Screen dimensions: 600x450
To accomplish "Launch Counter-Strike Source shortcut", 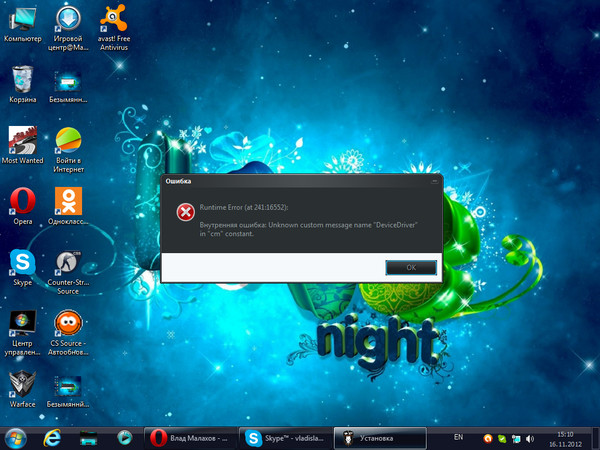I will click(69, 262).
